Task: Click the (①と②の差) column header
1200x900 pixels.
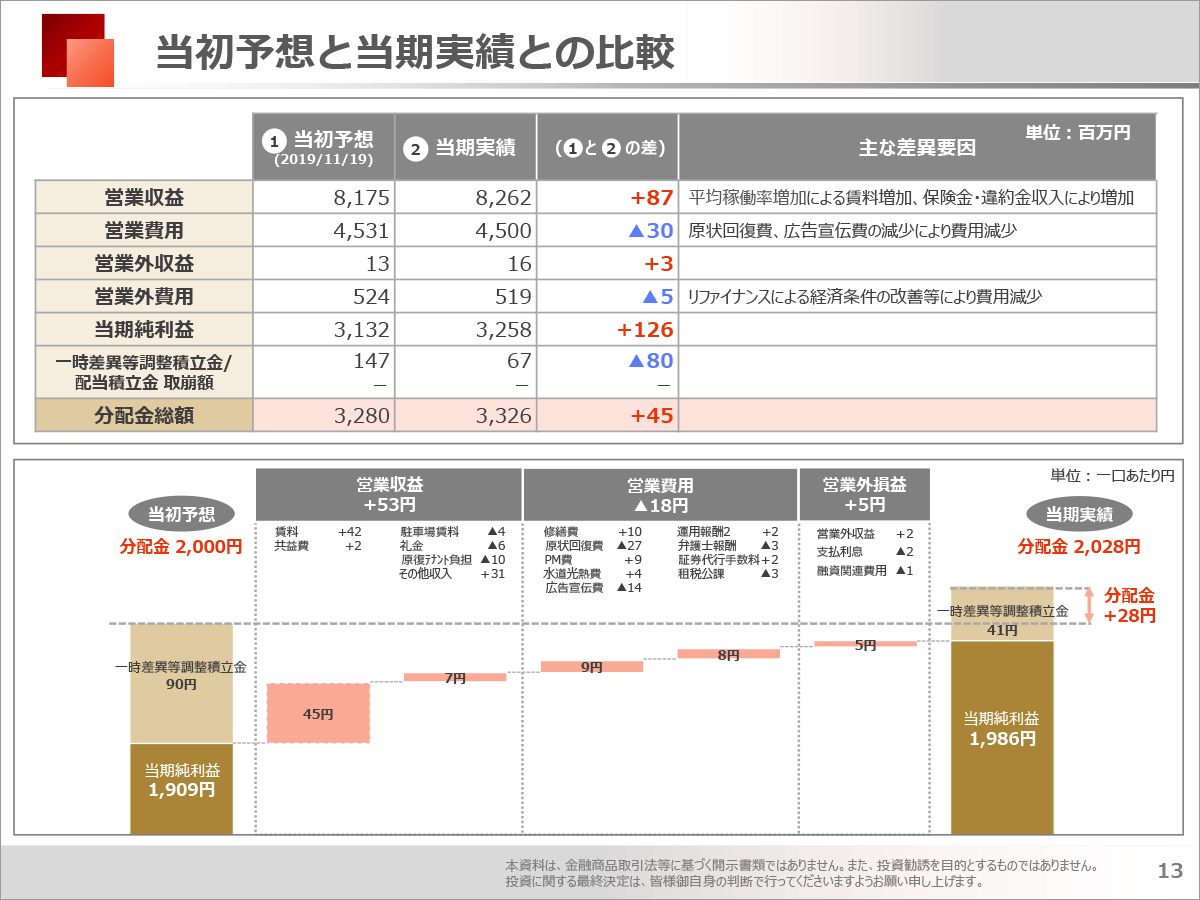Action: [x=609, y=147]
